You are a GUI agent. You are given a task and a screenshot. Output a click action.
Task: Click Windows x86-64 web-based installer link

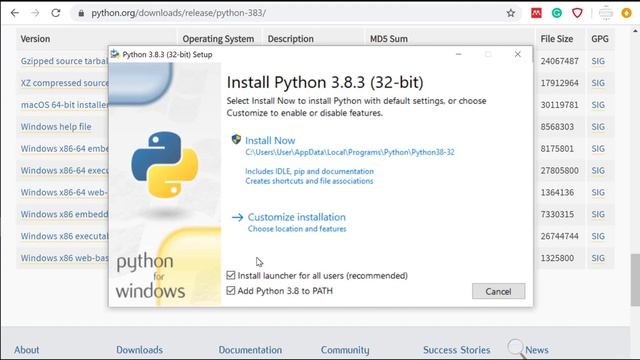pyautogui.click(x=64, y=192)
